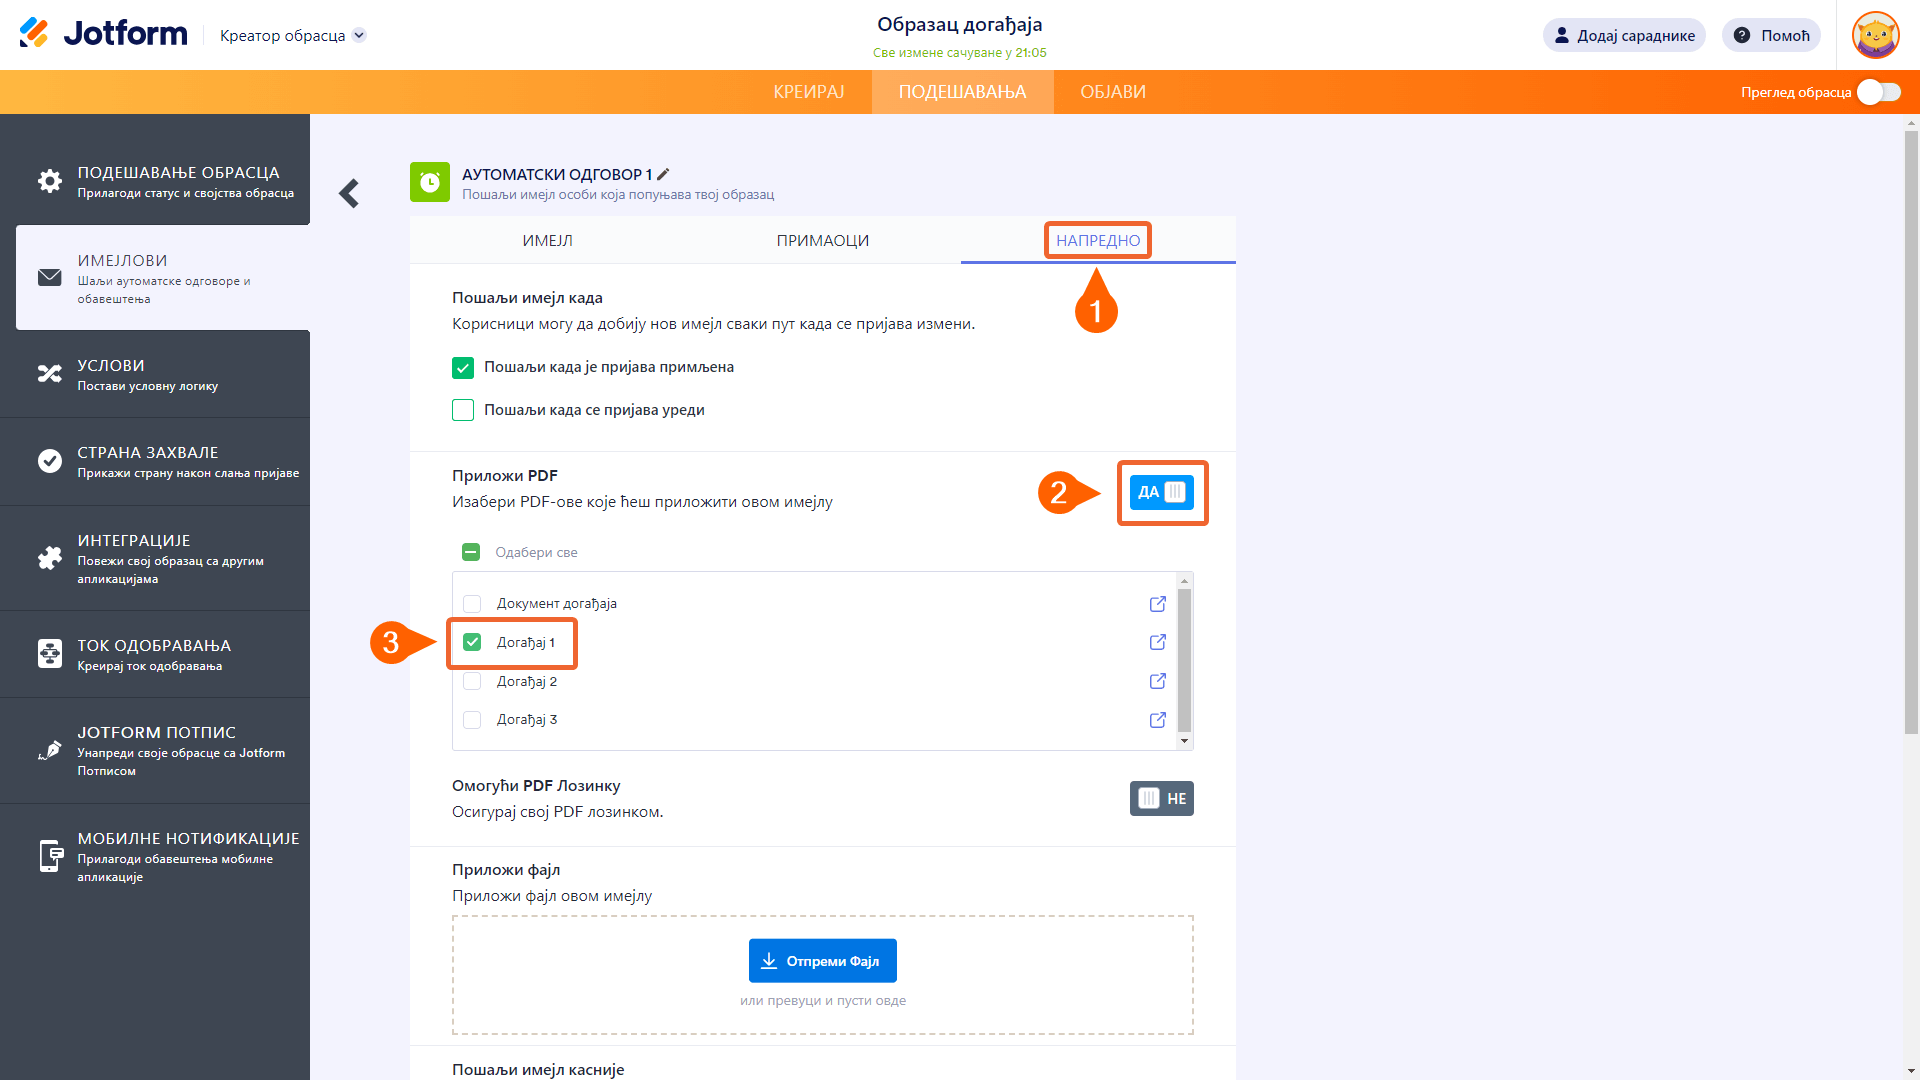Open Догађај 2 PDF via external link icon
1920x1080 pixels.
(x=1157, y=681)
